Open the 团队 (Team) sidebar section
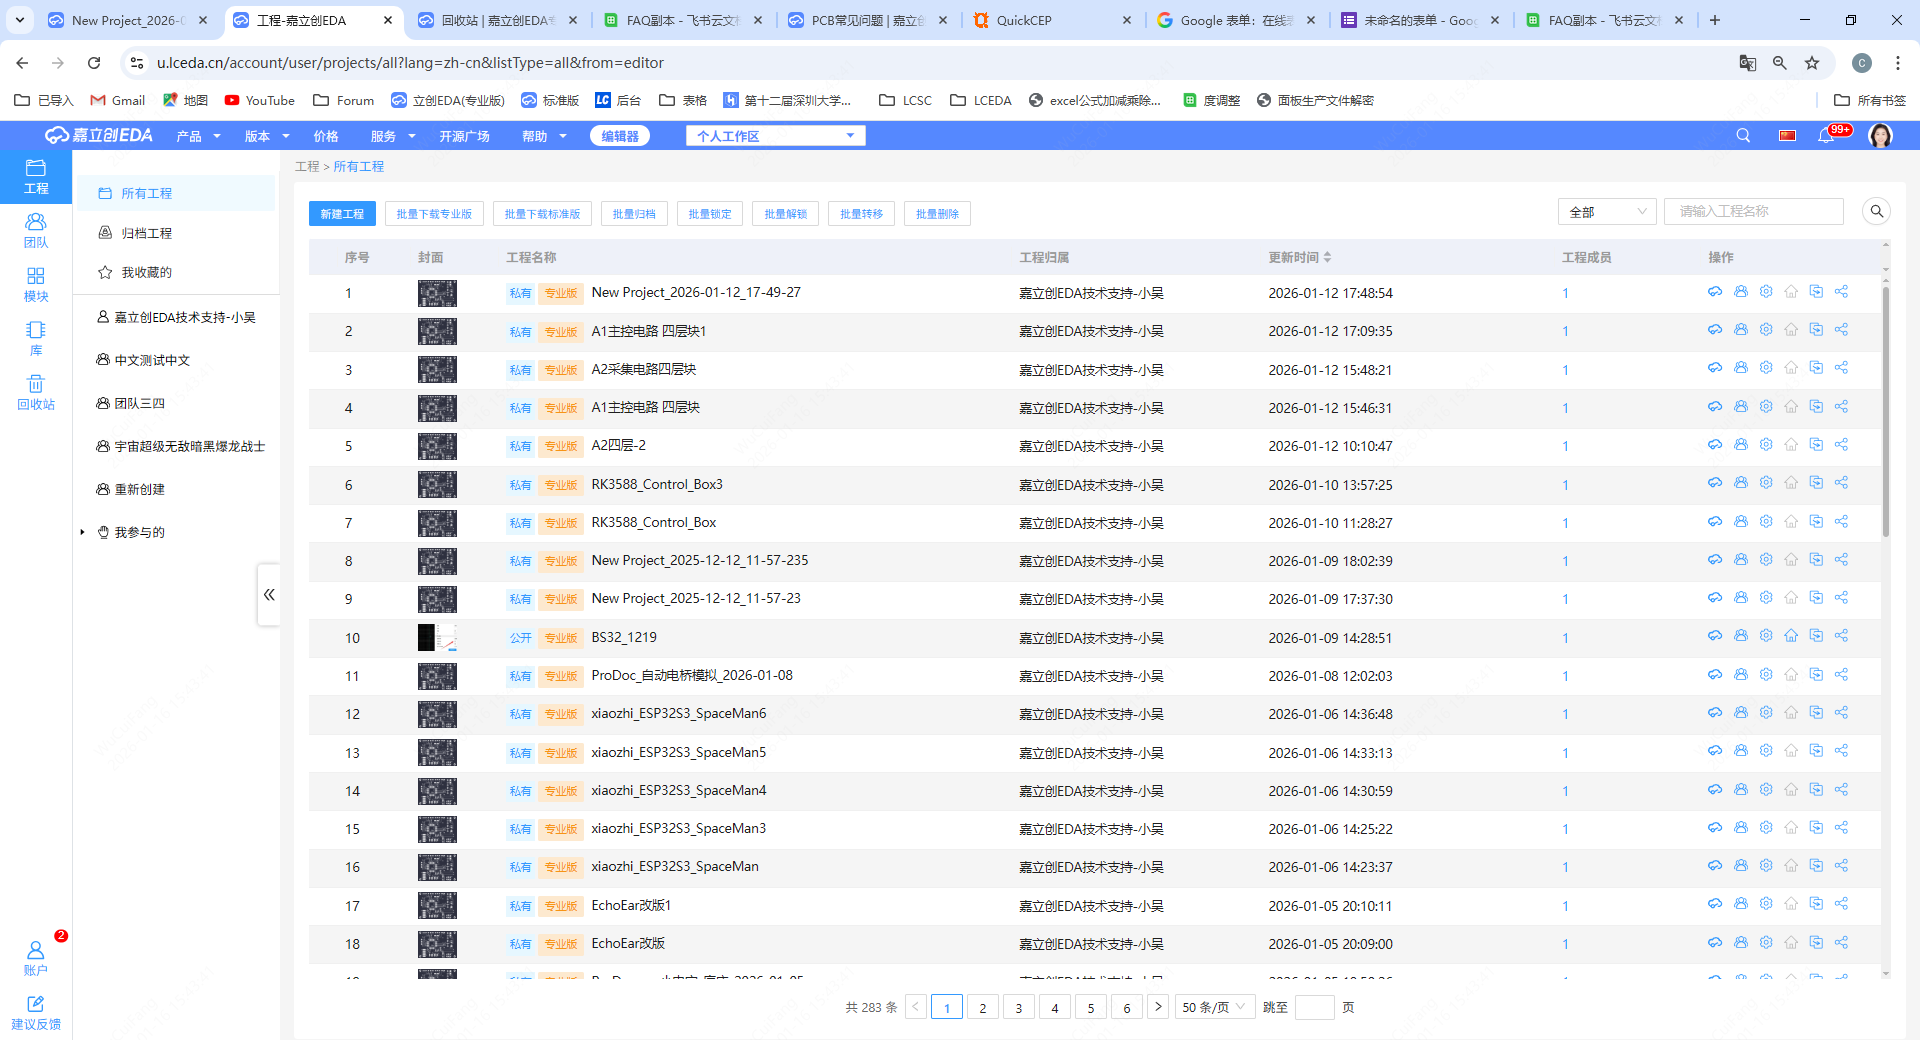Image resolution: width=1920 pixels, height=1040 pixels. (36, 230)
